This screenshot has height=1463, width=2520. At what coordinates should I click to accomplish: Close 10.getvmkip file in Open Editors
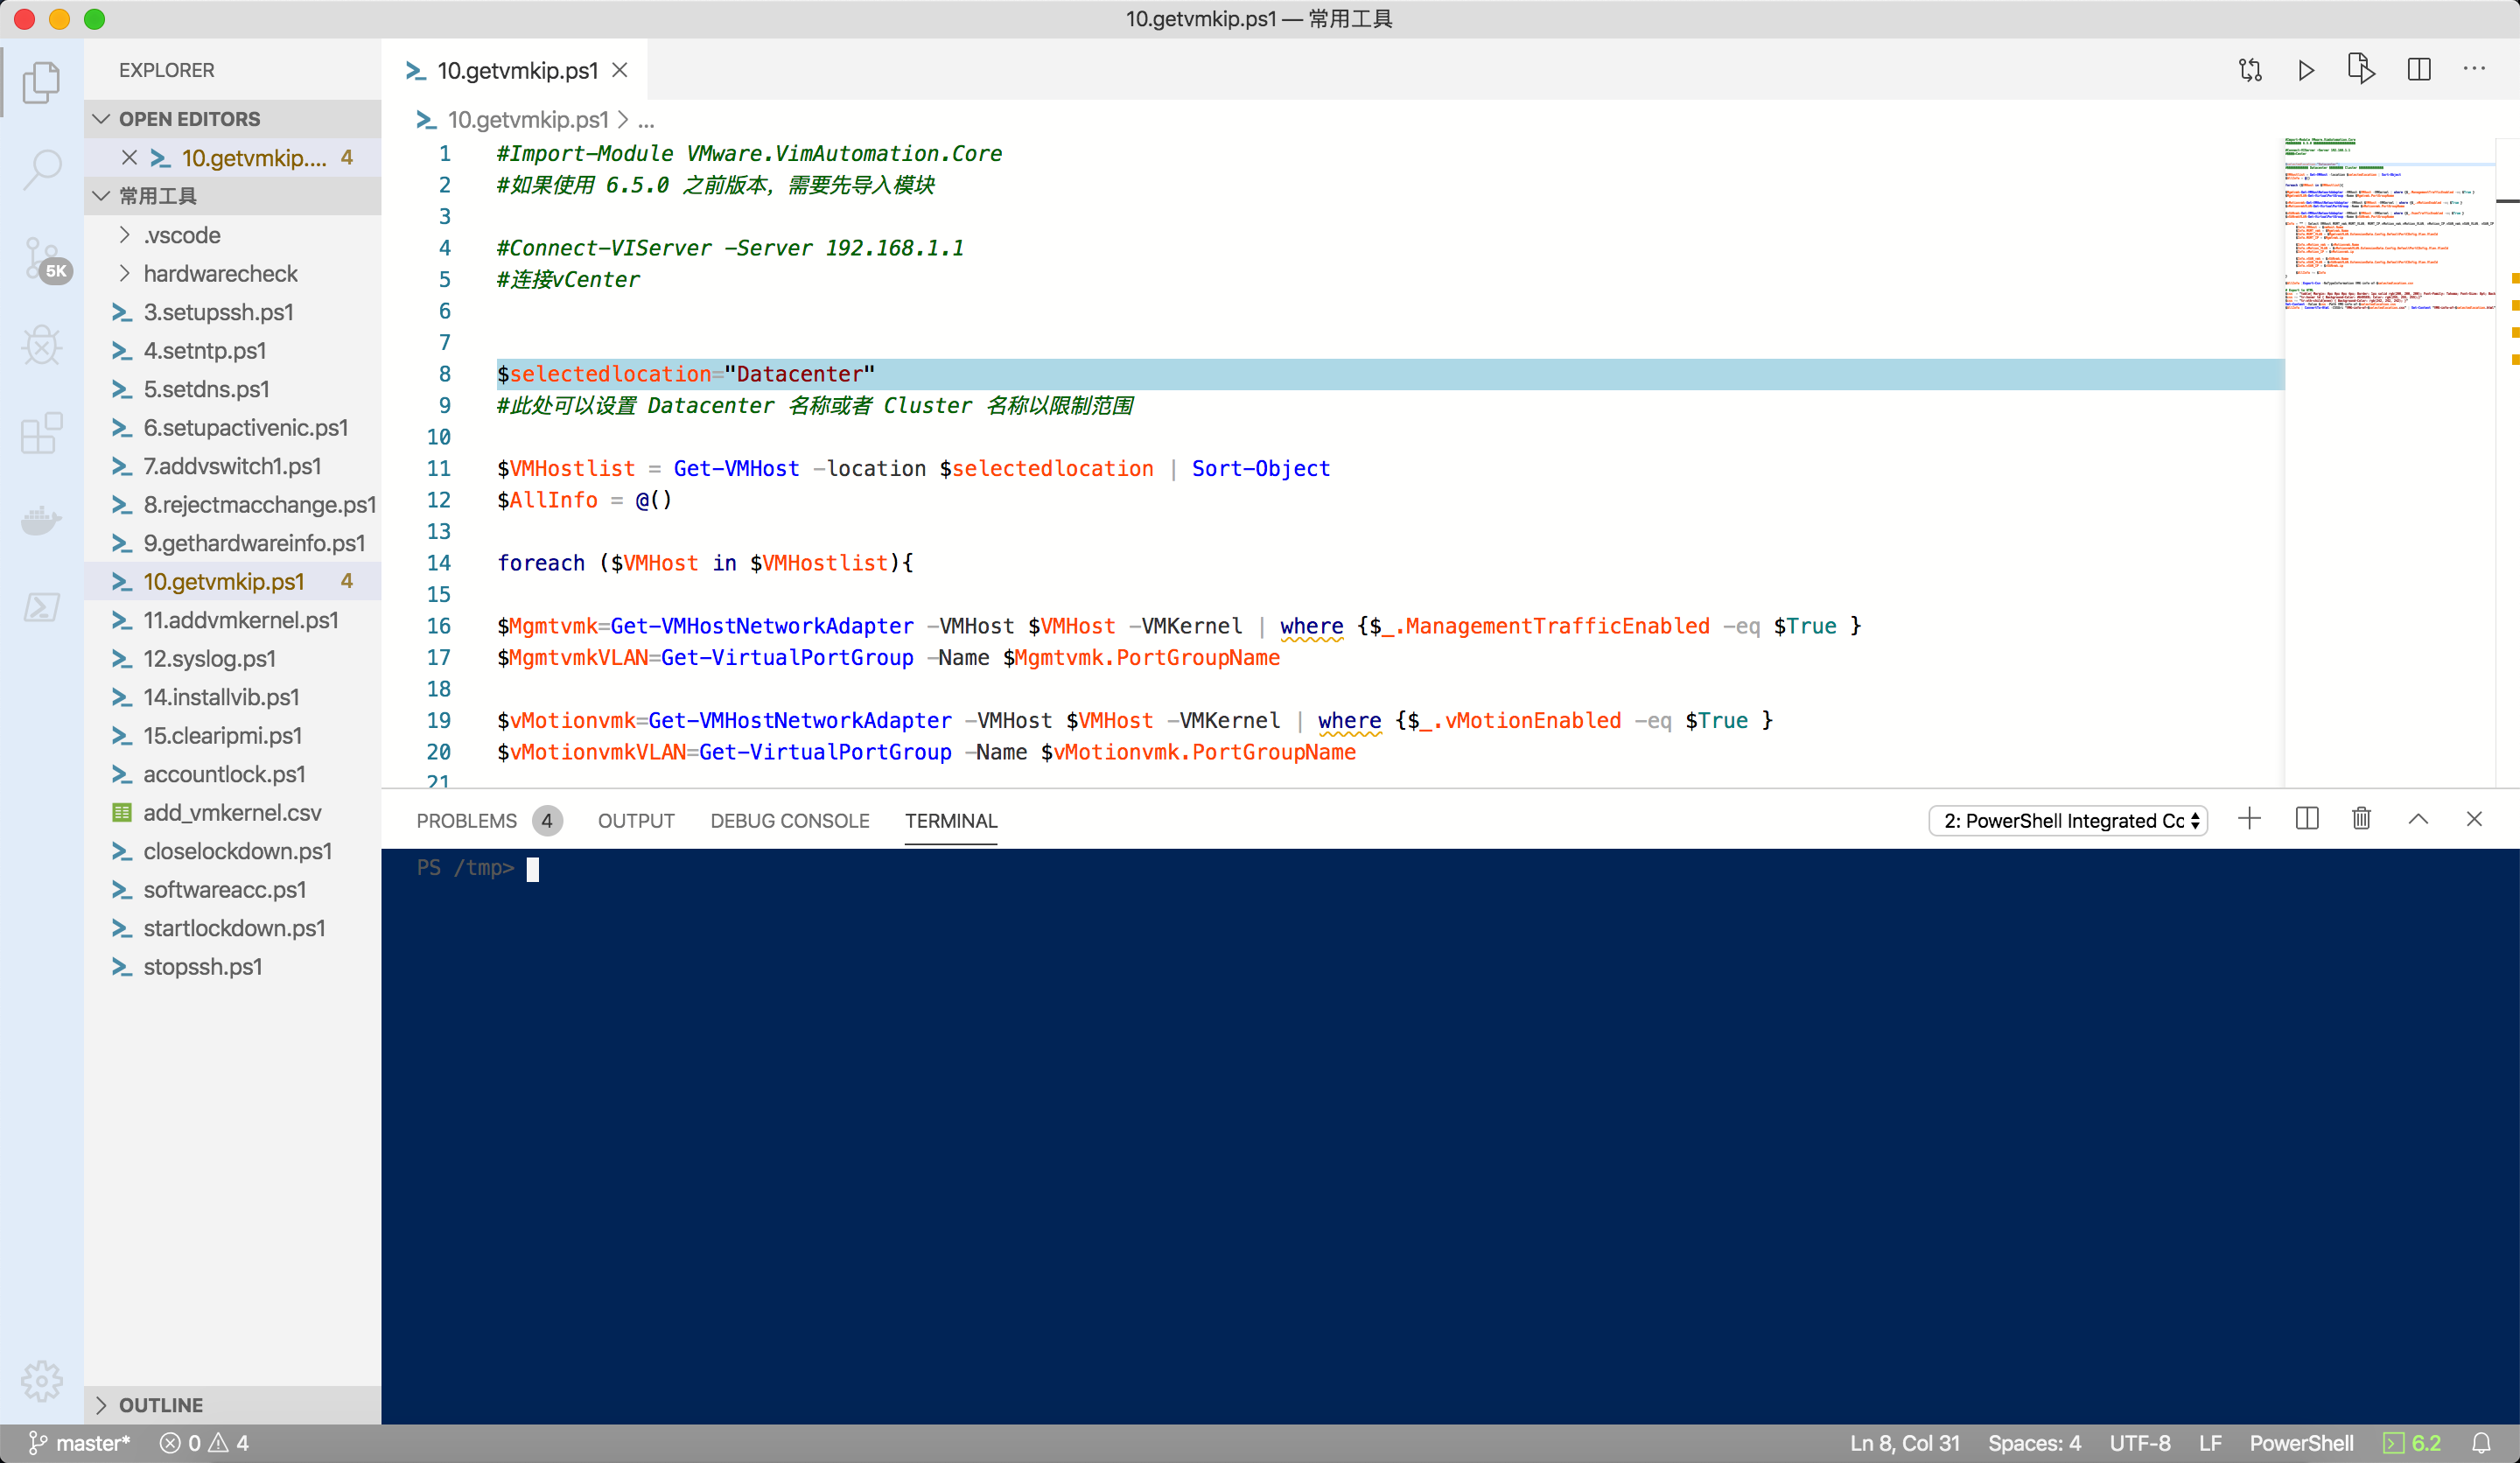click(x=129, y=157)
